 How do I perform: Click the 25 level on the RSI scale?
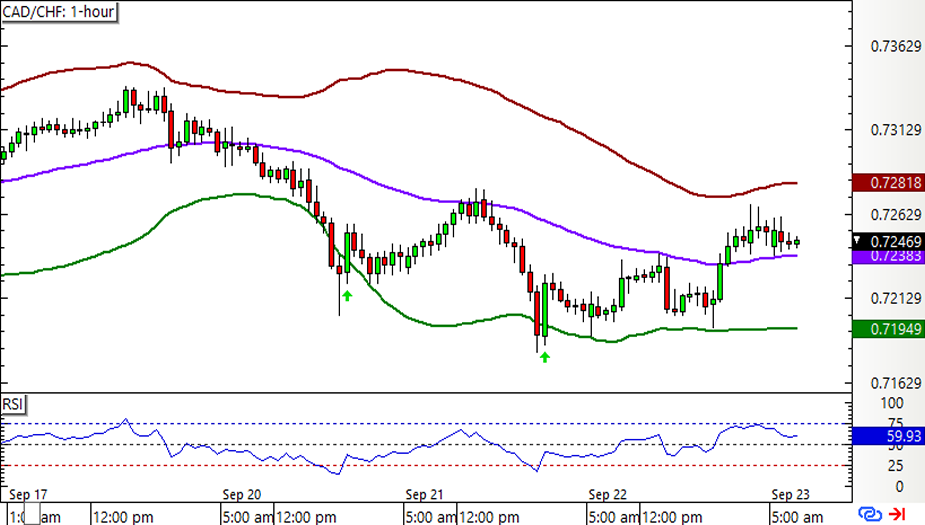click(896, 466)
